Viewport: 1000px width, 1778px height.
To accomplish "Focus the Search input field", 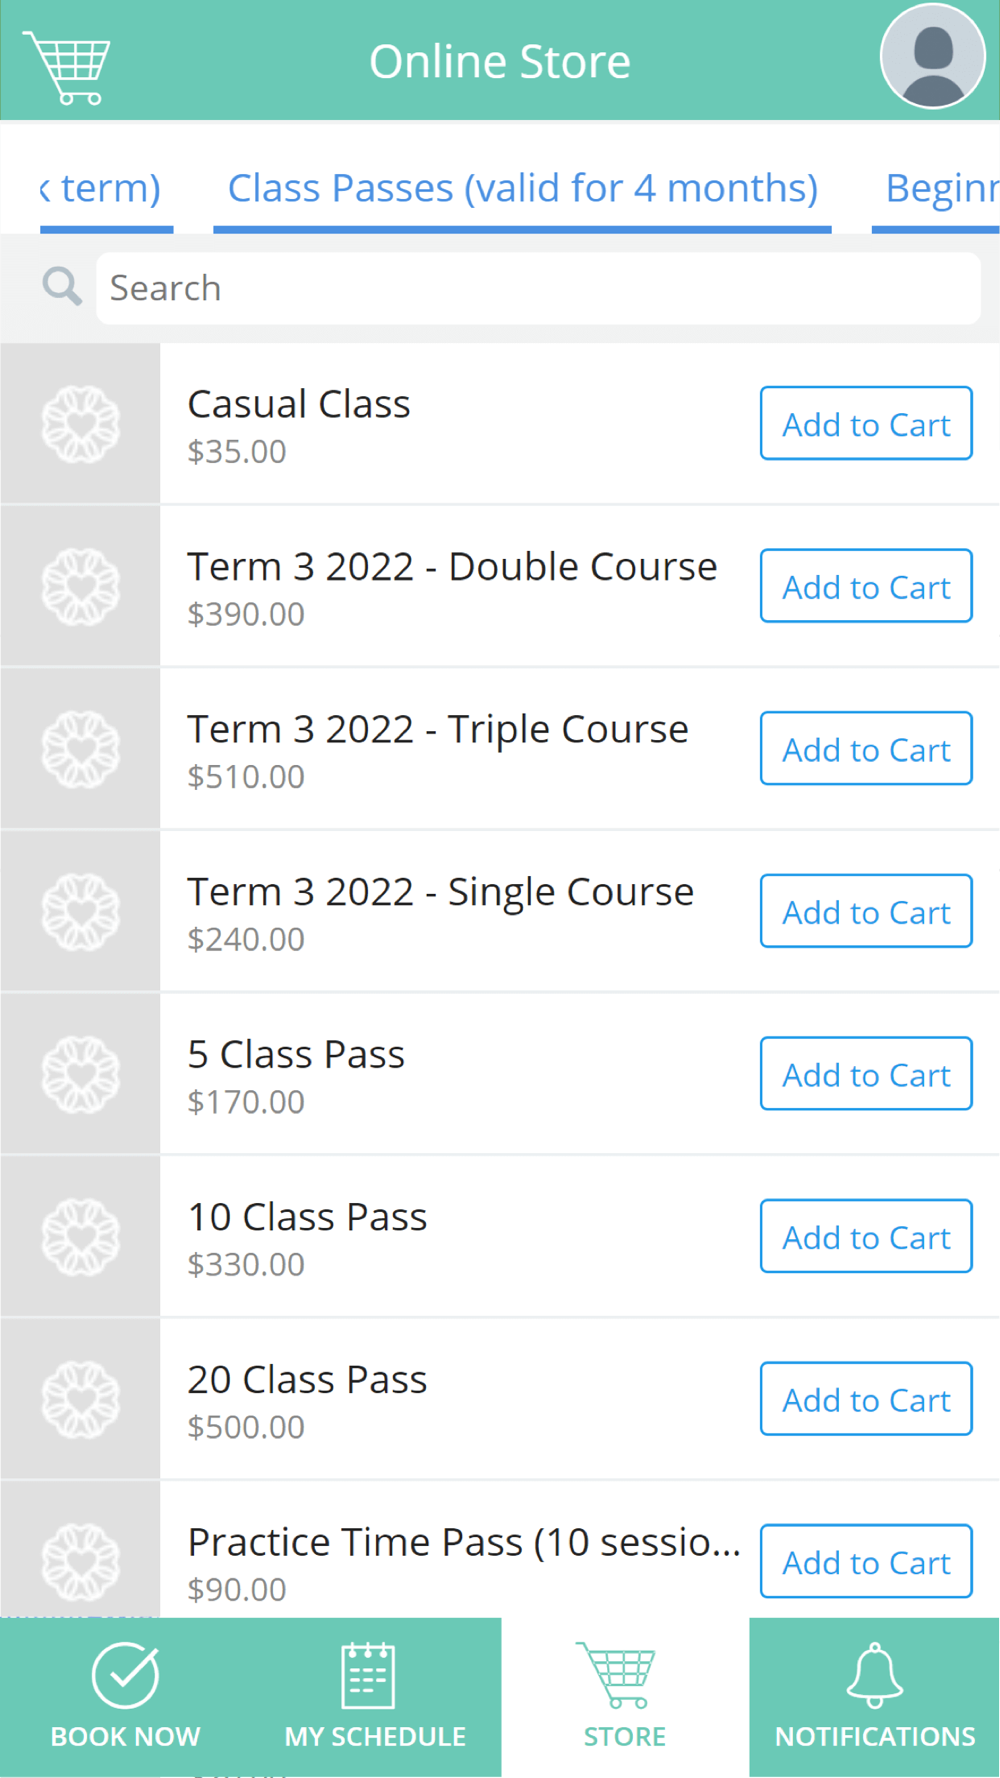I will [538, 288].
